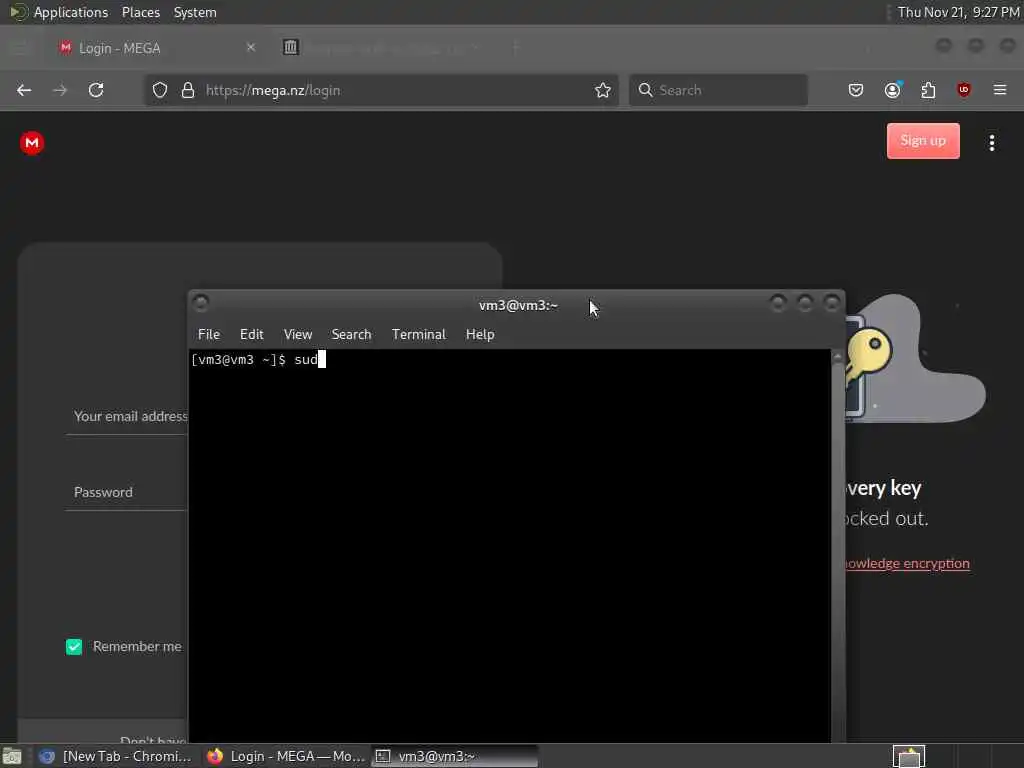
Task: Save page to Pocket
Action: [x=856, y=90]
